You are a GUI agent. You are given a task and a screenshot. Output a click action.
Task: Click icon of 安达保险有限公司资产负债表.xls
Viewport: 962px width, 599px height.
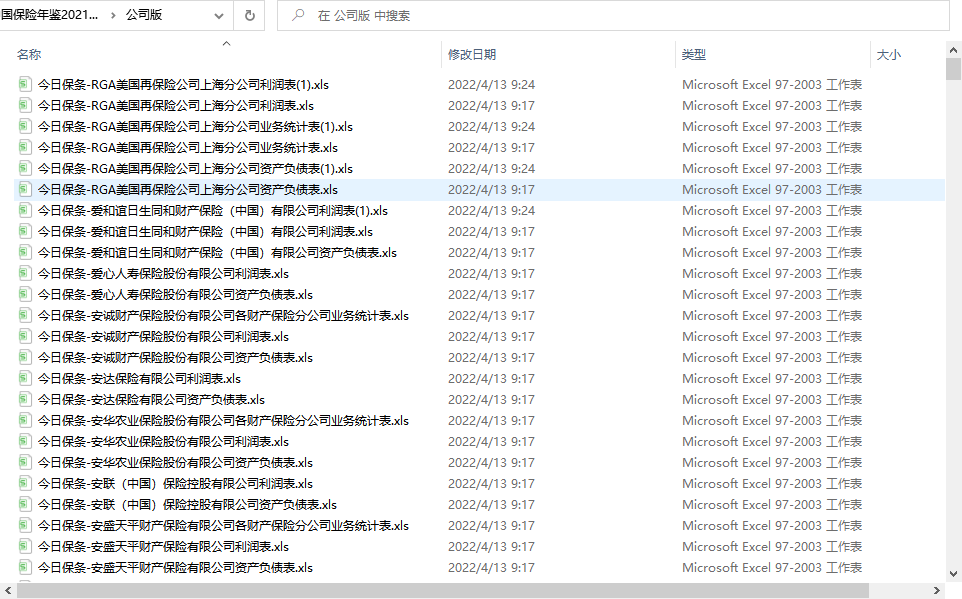point(25,400)
